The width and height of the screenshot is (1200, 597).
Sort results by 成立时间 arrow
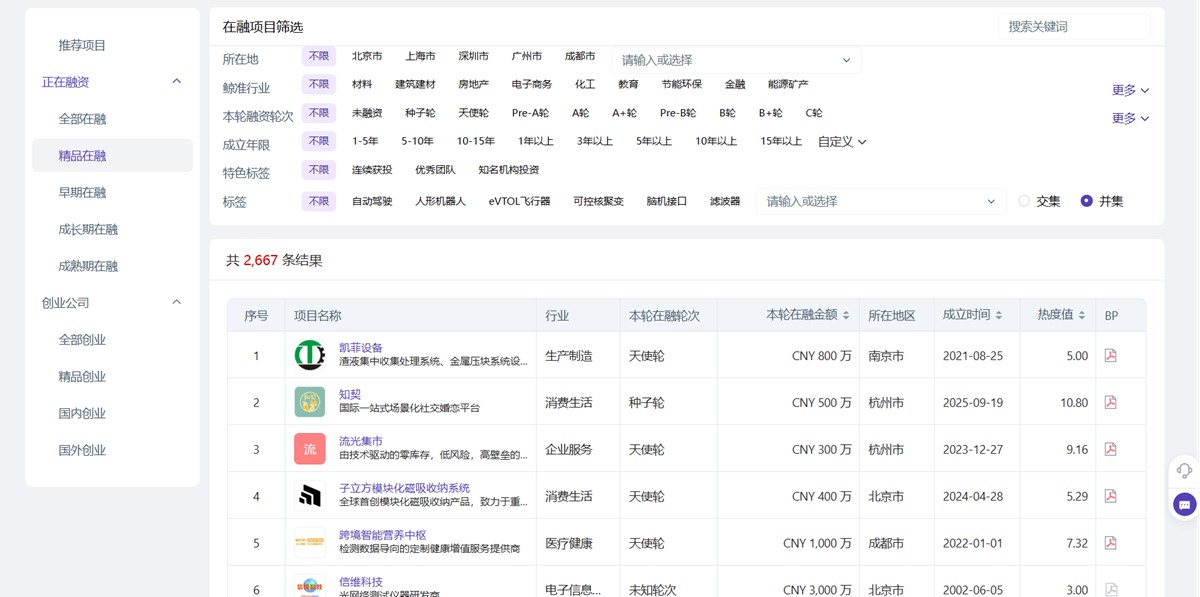click(1001, 314)
